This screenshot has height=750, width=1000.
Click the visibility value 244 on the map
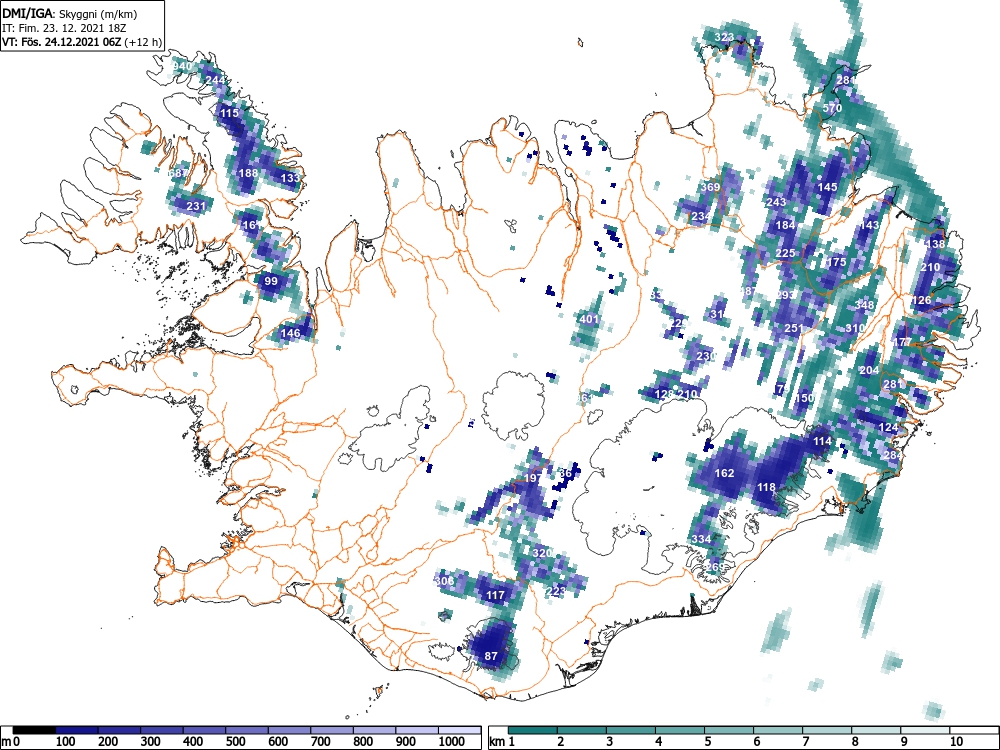click(x=216, y=80)
